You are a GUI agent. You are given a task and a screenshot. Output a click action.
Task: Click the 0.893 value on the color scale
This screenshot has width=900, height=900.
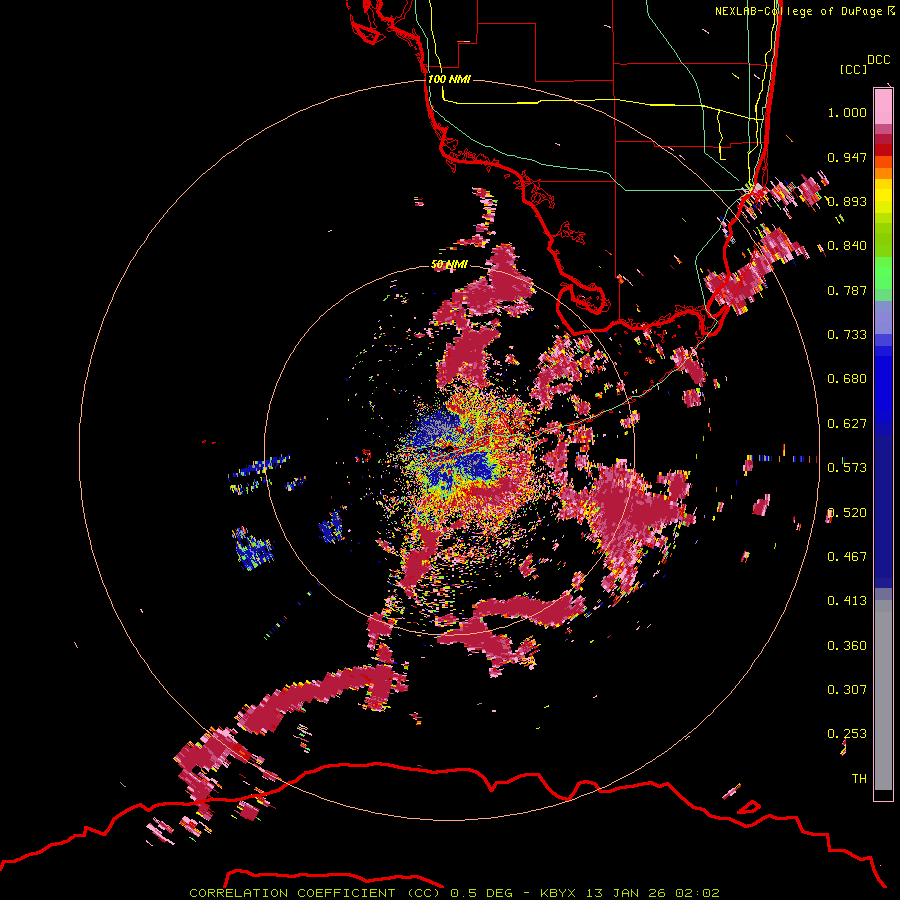[x=847, y=201]
